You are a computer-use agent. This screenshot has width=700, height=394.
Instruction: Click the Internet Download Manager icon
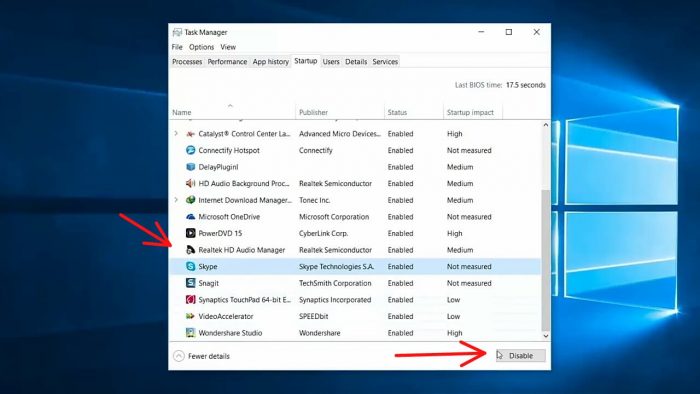(x=191, y=200)
